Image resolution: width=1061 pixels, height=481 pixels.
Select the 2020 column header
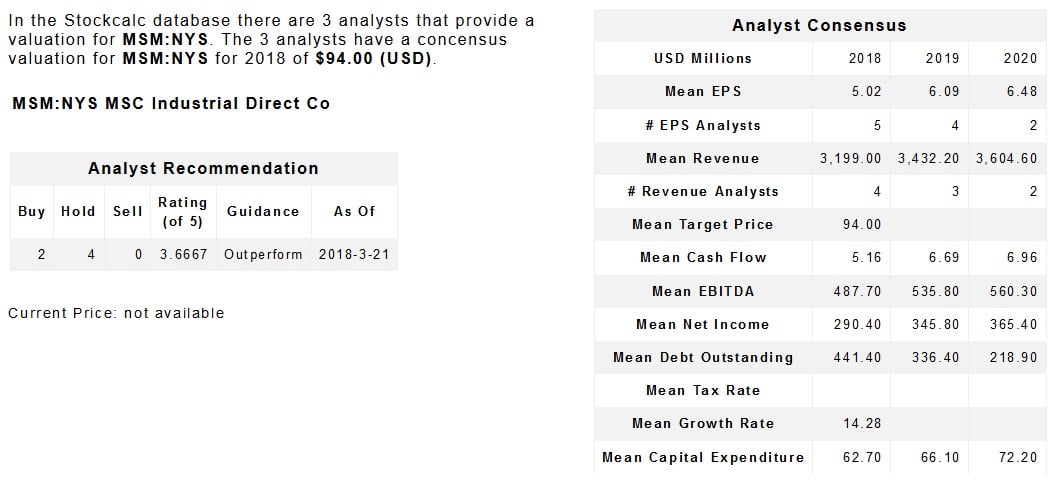[1019, 58]
